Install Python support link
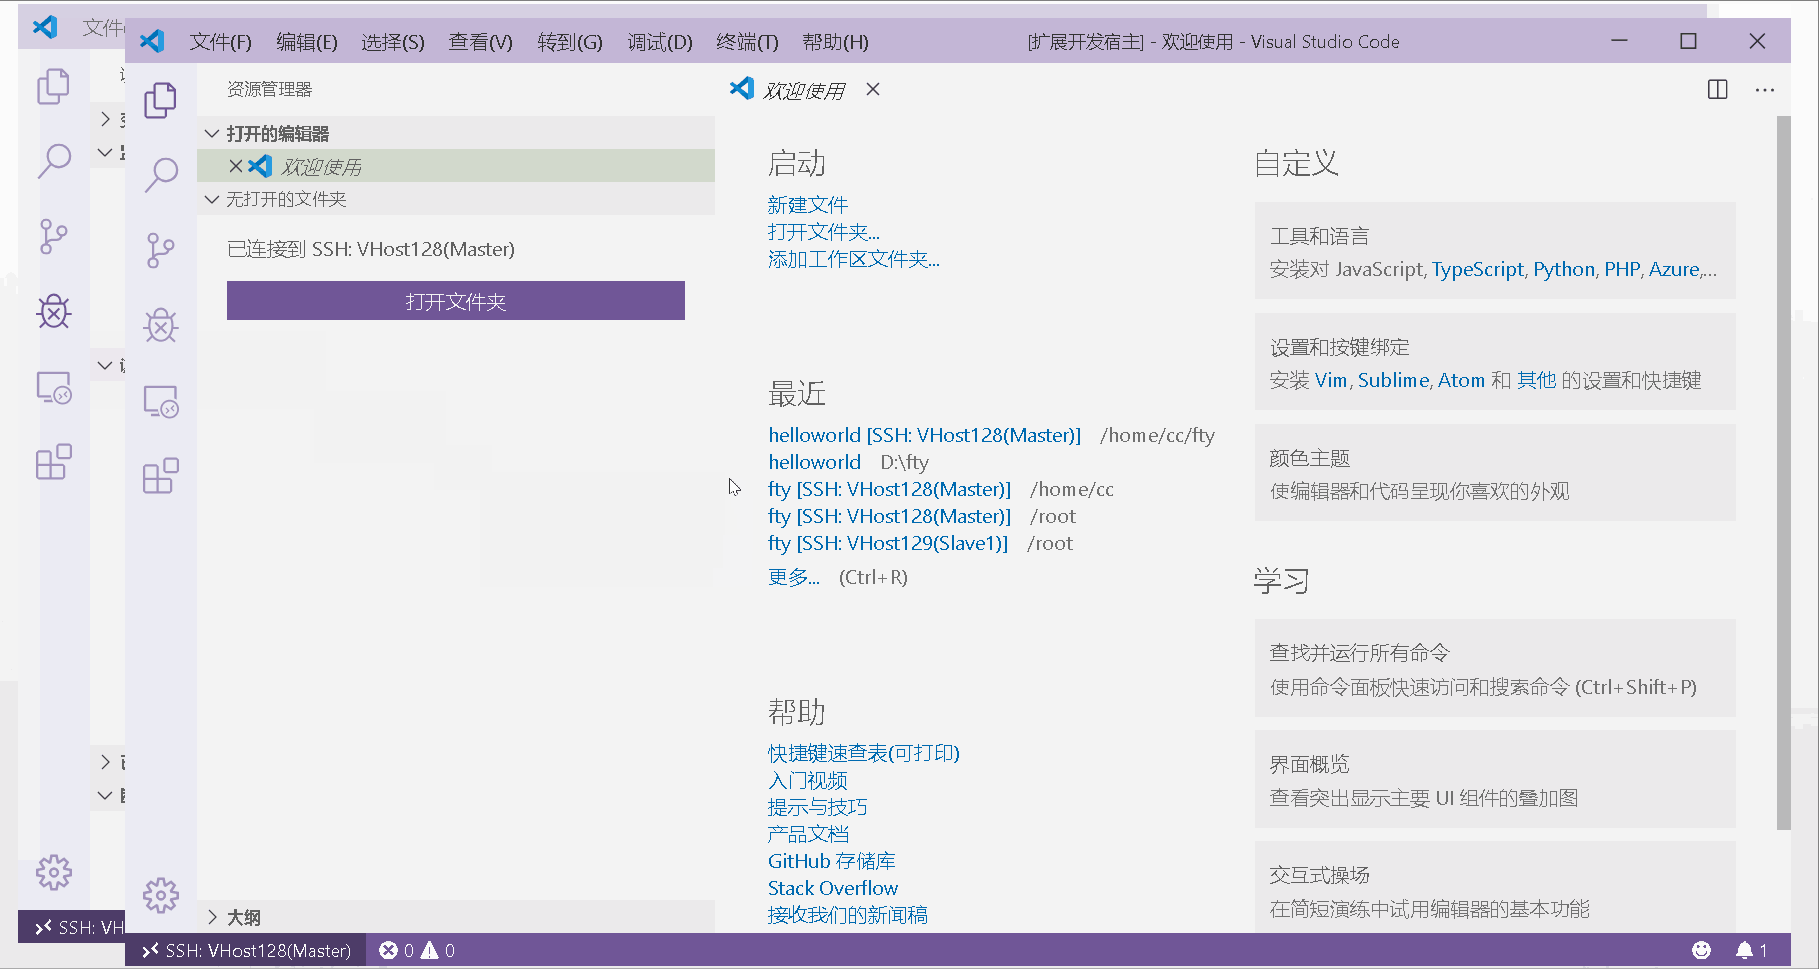Viewport: 1819px width, 969px height. (x=1564, y=269)
